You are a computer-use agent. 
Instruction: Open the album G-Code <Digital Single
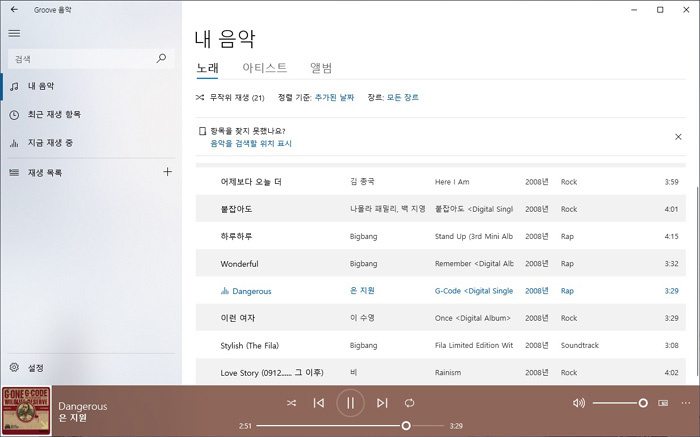pyautogui.click(x=474, y=291)
